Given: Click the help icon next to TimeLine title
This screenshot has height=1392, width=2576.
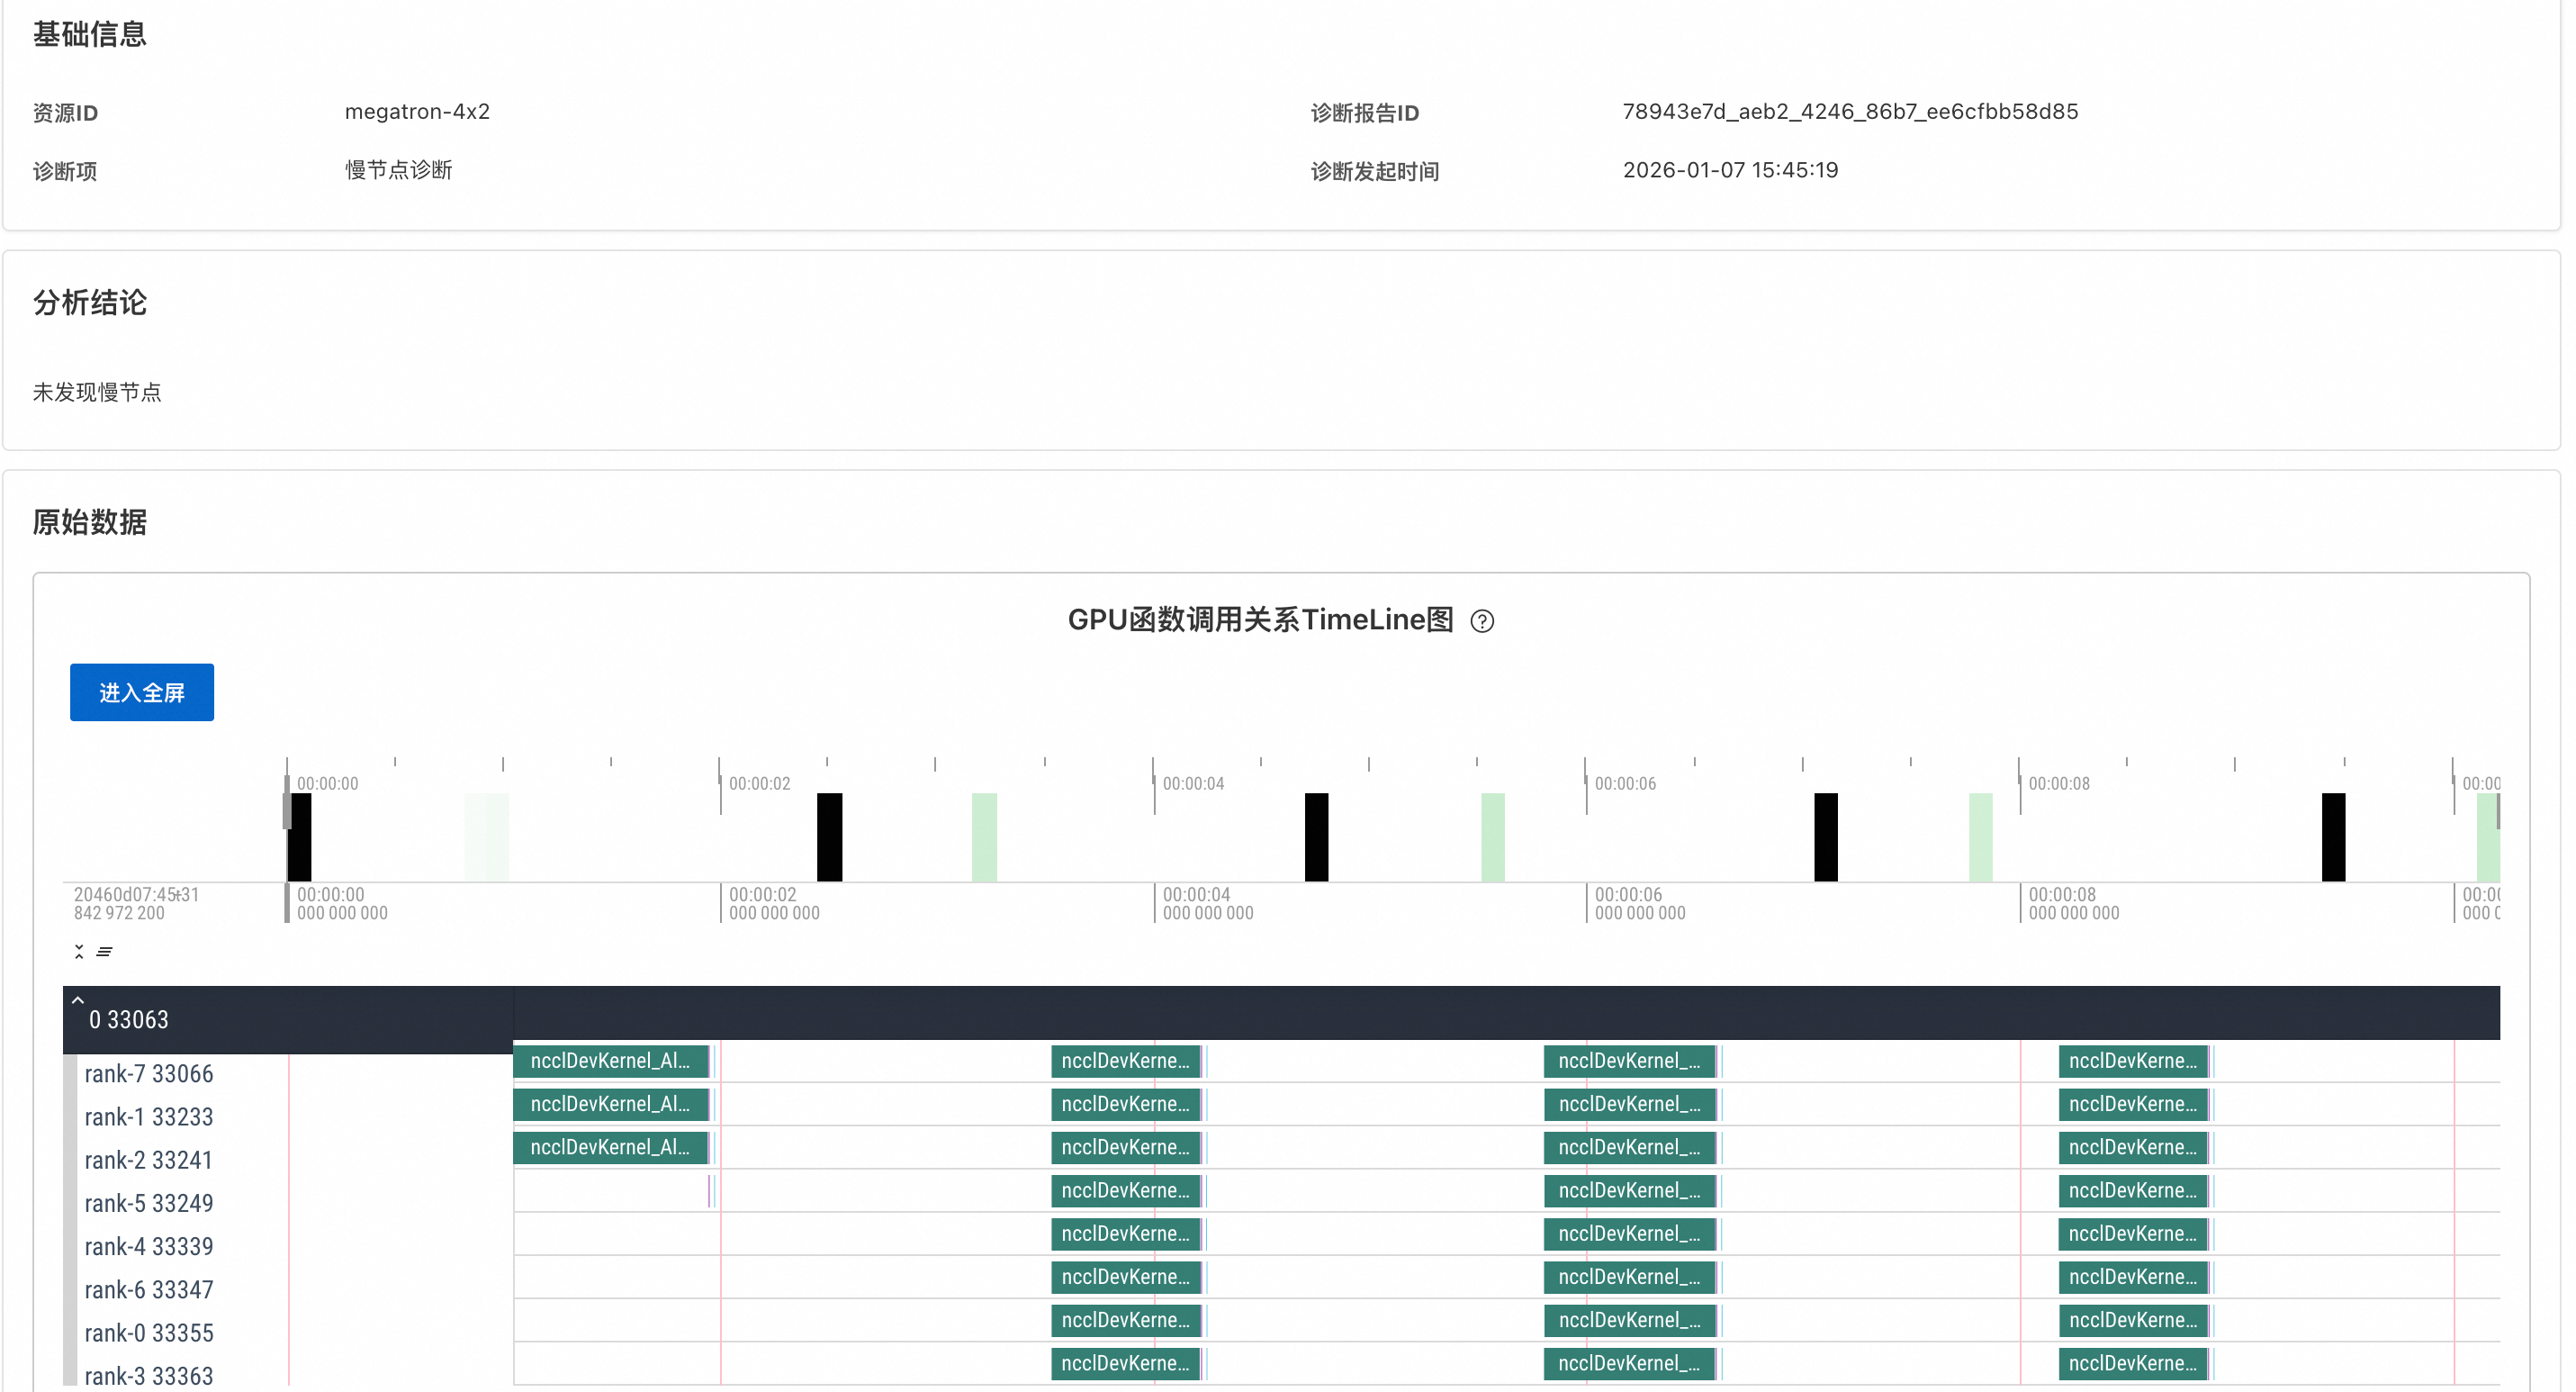Looking at the screenshot, I should [1482, 621].
